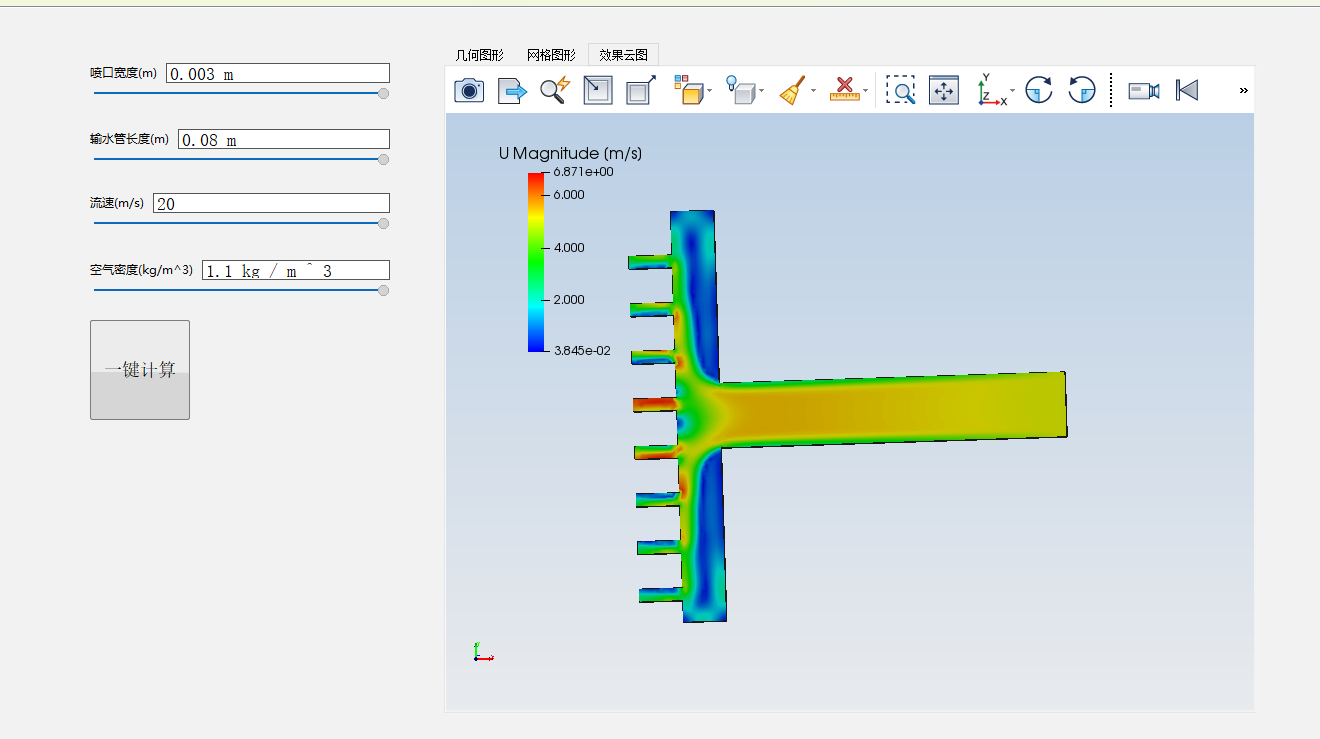Click the yellow cube display icon
Viewport: 1320px width, 739px height.
click(x=688, y=90)
